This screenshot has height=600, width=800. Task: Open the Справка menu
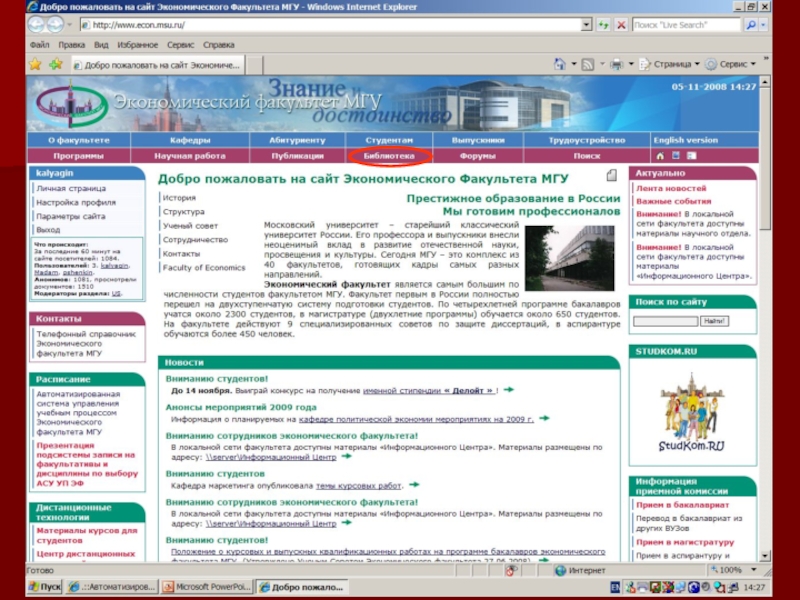(219, 45)
